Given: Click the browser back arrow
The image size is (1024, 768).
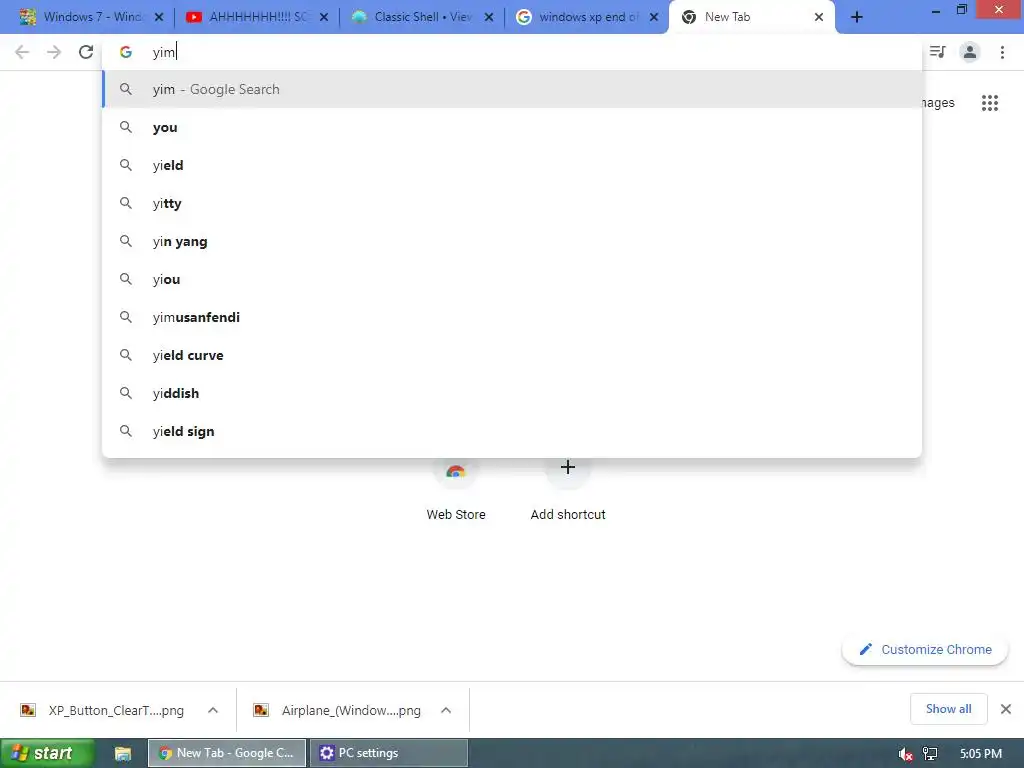Looking at the screenshot, I should pyautogui.click(x=22, y=52).
